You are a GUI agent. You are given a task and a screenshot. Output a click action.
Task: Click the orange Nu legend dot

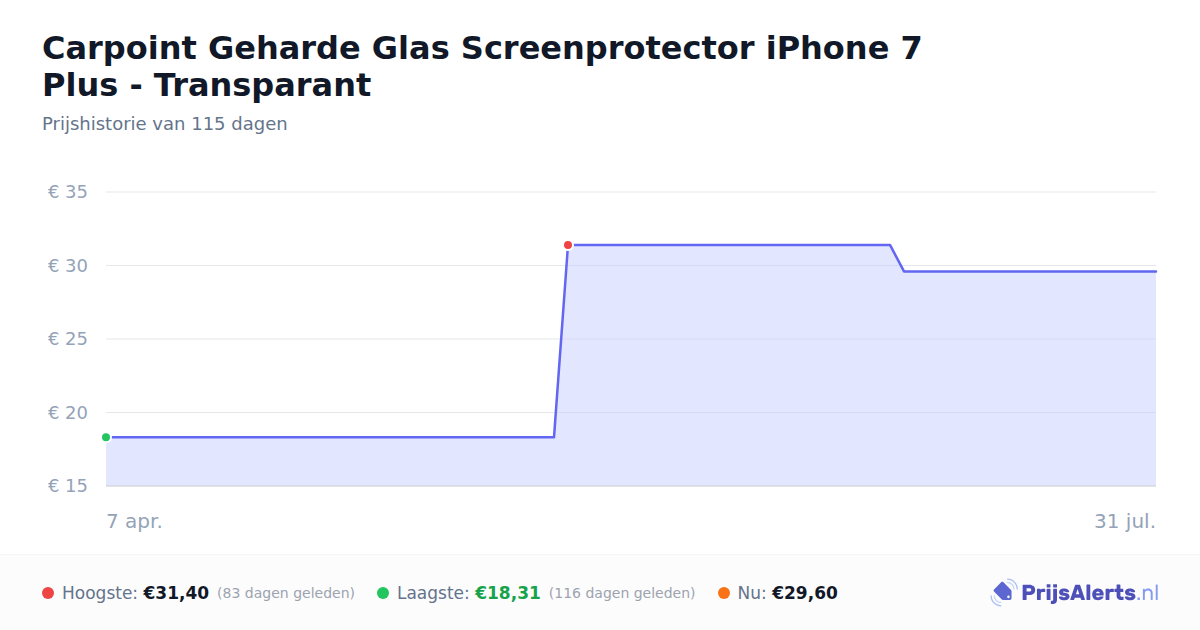(724, 593)
